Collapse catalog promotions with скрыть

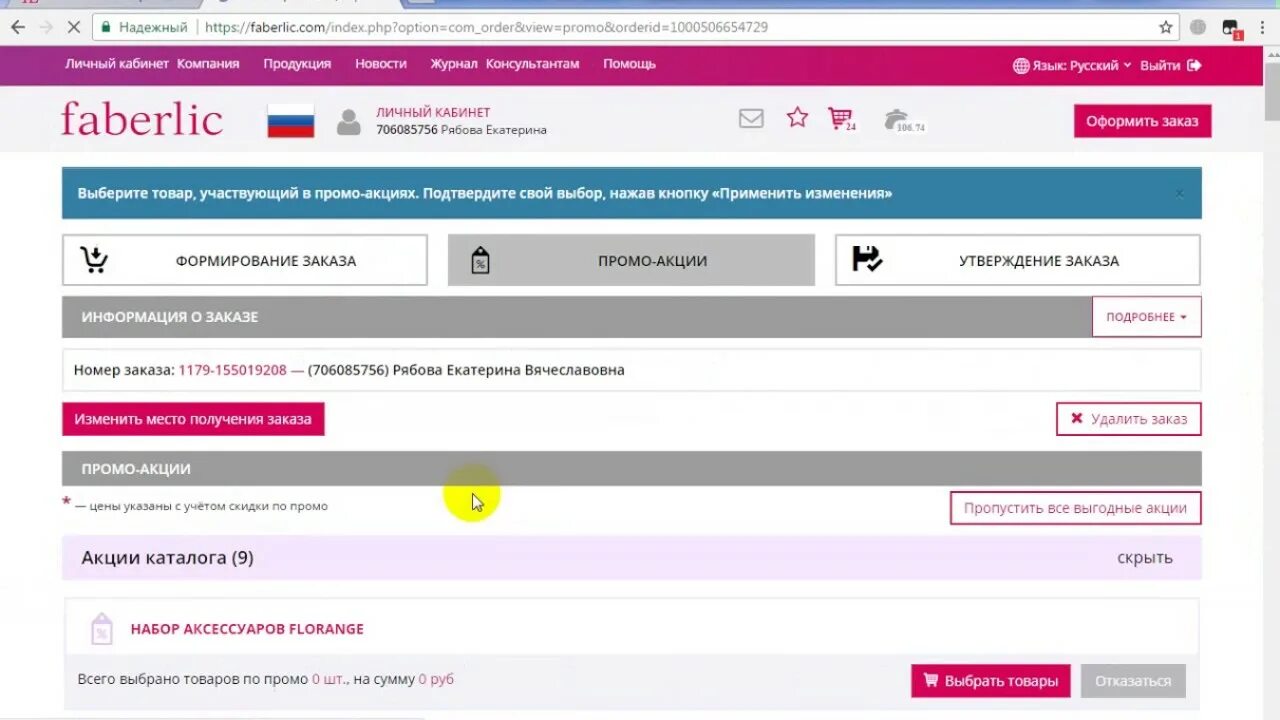1145,558
